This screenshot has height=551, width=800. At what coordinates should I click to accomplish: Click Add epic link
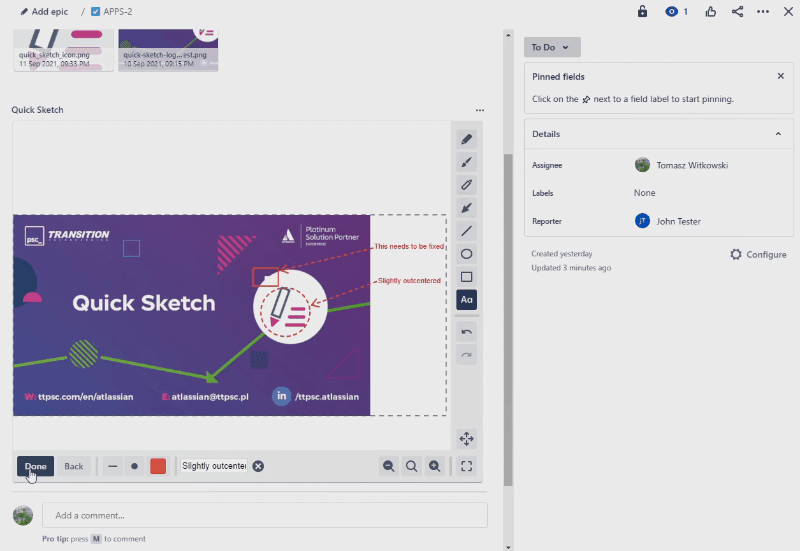(44, 11)
